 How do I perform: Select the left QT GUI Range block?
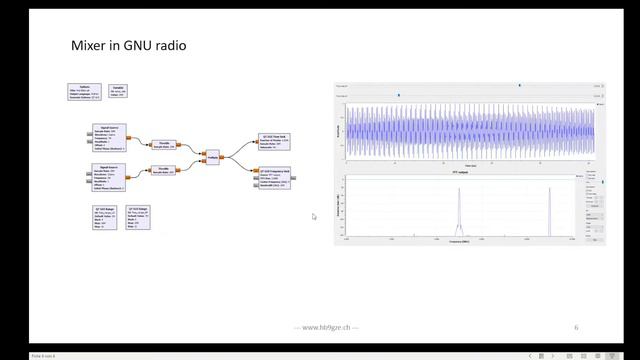tap(104, 217)
